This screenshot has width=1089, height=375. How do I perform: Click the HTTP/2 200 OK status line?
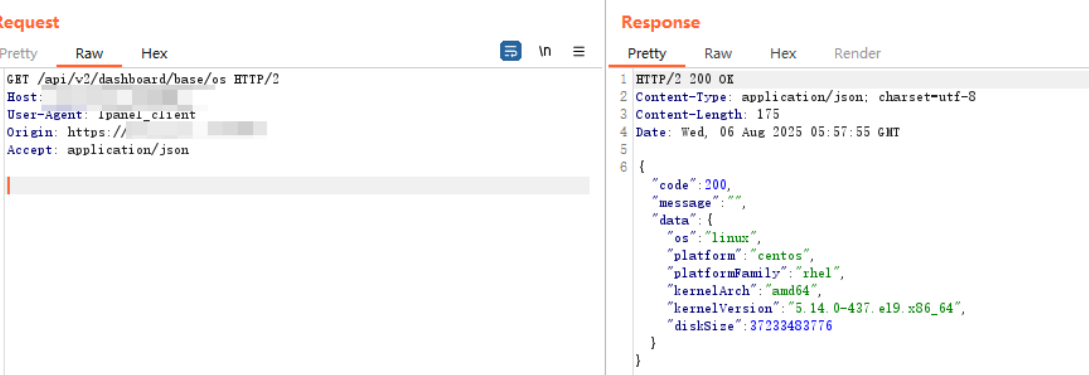point(685,79)
